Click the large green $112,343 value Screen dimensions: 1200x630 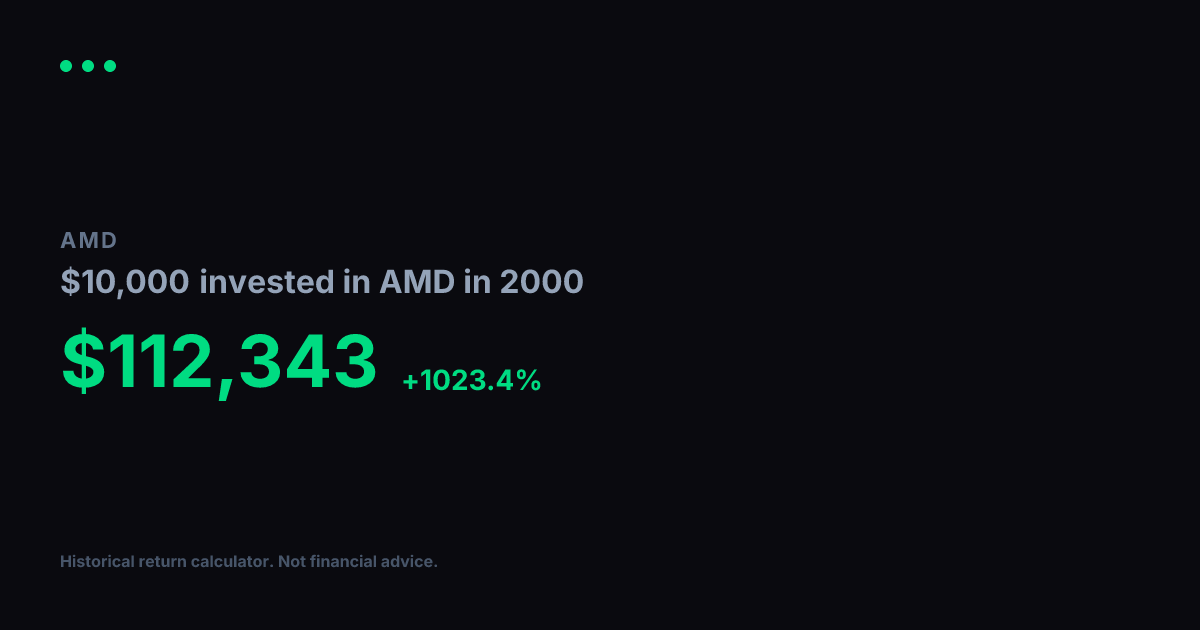click(219, 362)
